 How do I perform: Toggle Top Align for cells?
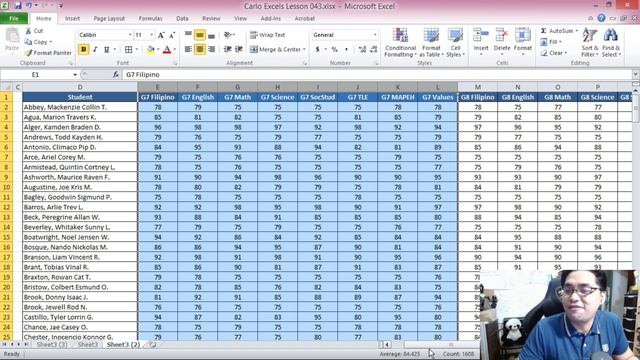coord(188,35)
